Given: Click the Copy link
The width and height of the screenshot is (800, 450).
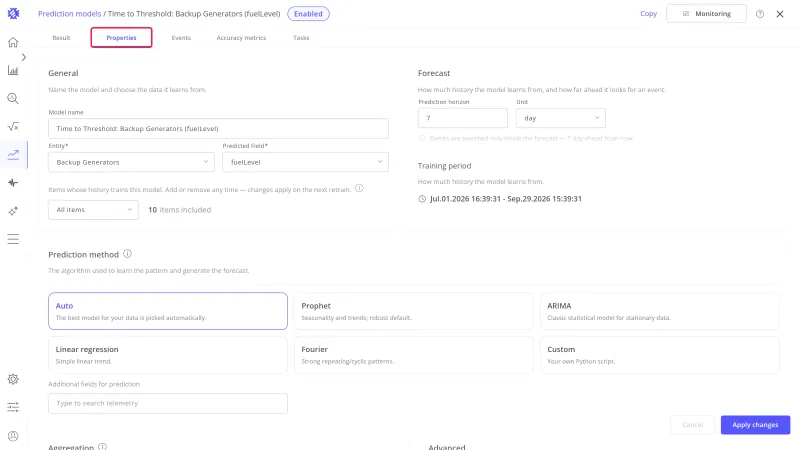Looking at the screenshot, I should [x=648, y=14].
